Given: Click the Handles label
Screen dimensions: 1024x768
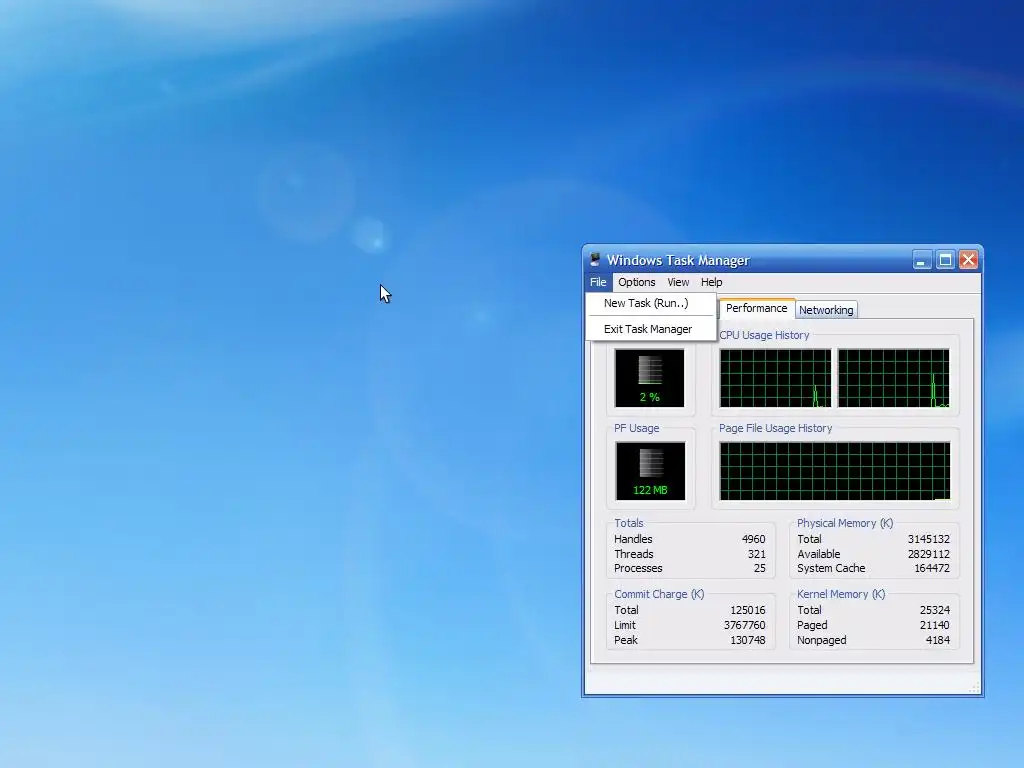Looking at the screenshot, I should pos(633,539).
